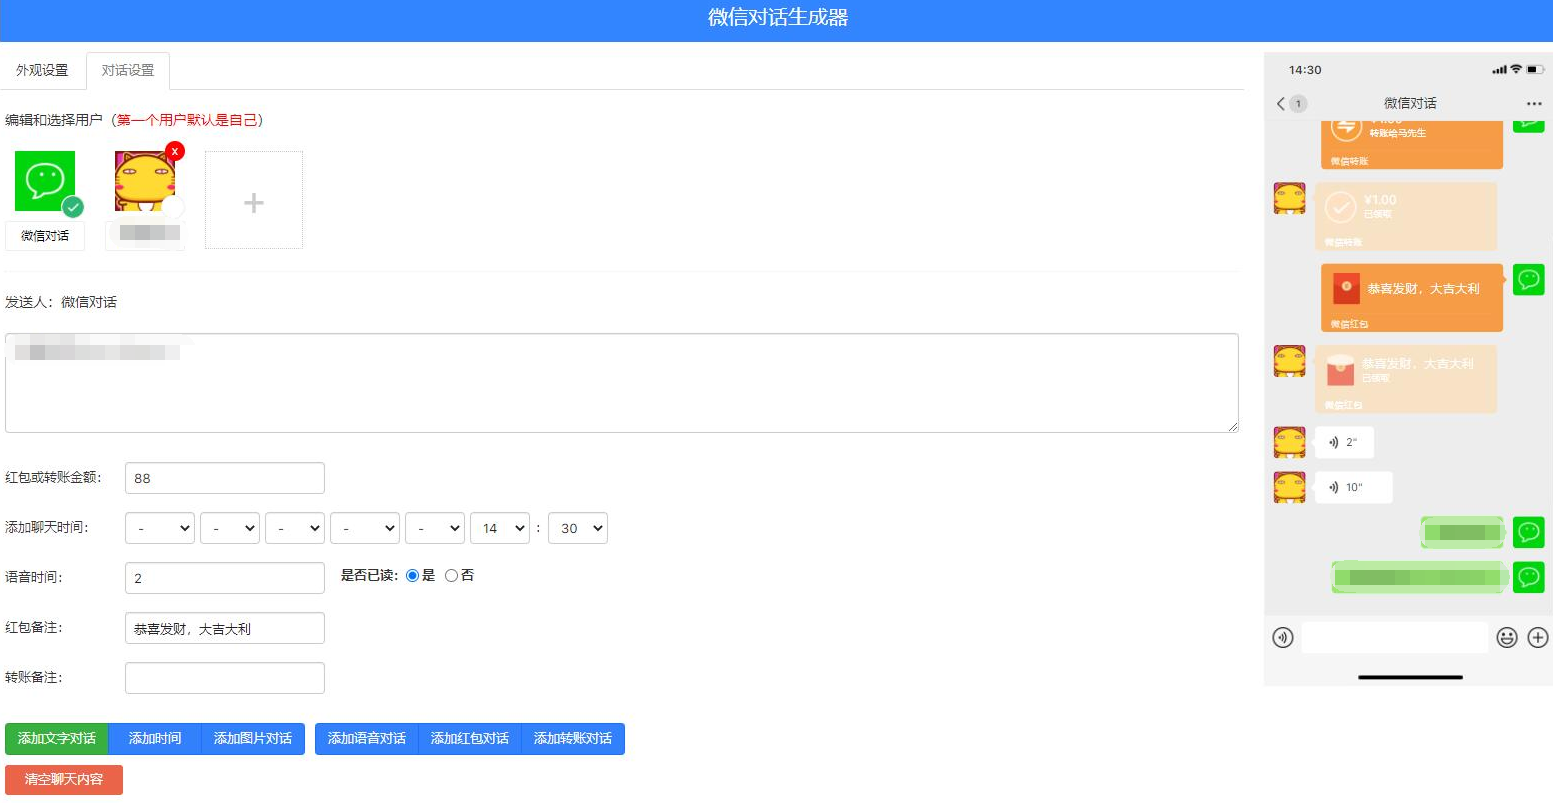The height and width of the screenshot is (803, 1553).
Task: Click the 添加图片对话 button
Action: [x=253, y=739]
